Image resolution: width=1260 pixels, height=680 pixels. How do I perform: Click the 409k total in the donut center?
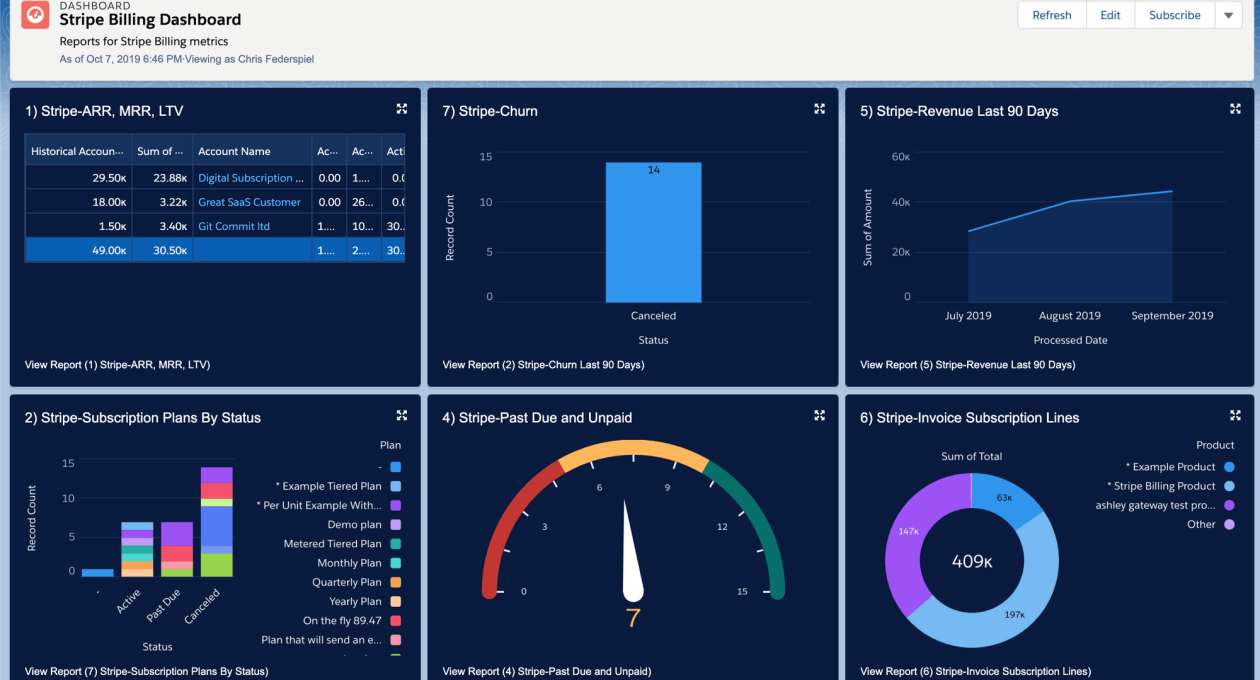pyautogui.click(x=971, y=562)
